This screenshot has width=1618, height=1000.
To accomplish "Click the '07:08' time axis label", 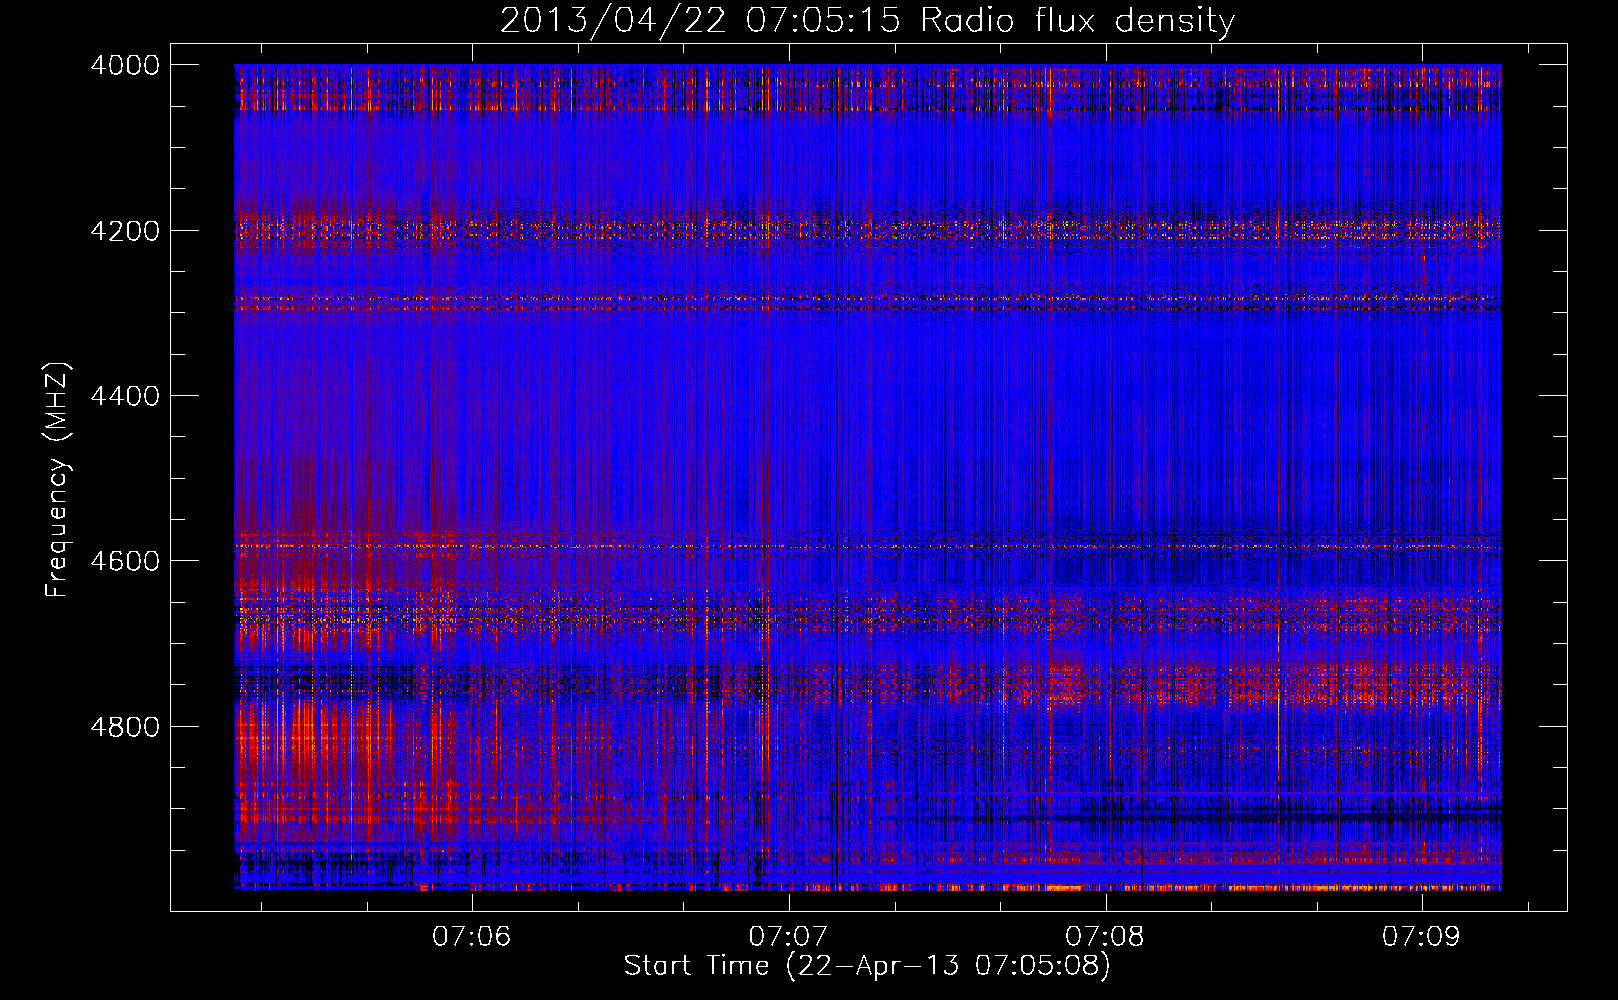I will point(1105,936).
